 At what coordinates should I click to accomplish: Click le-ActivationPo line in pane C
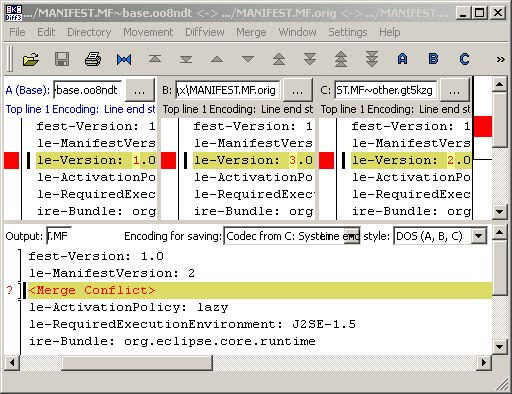411,177
